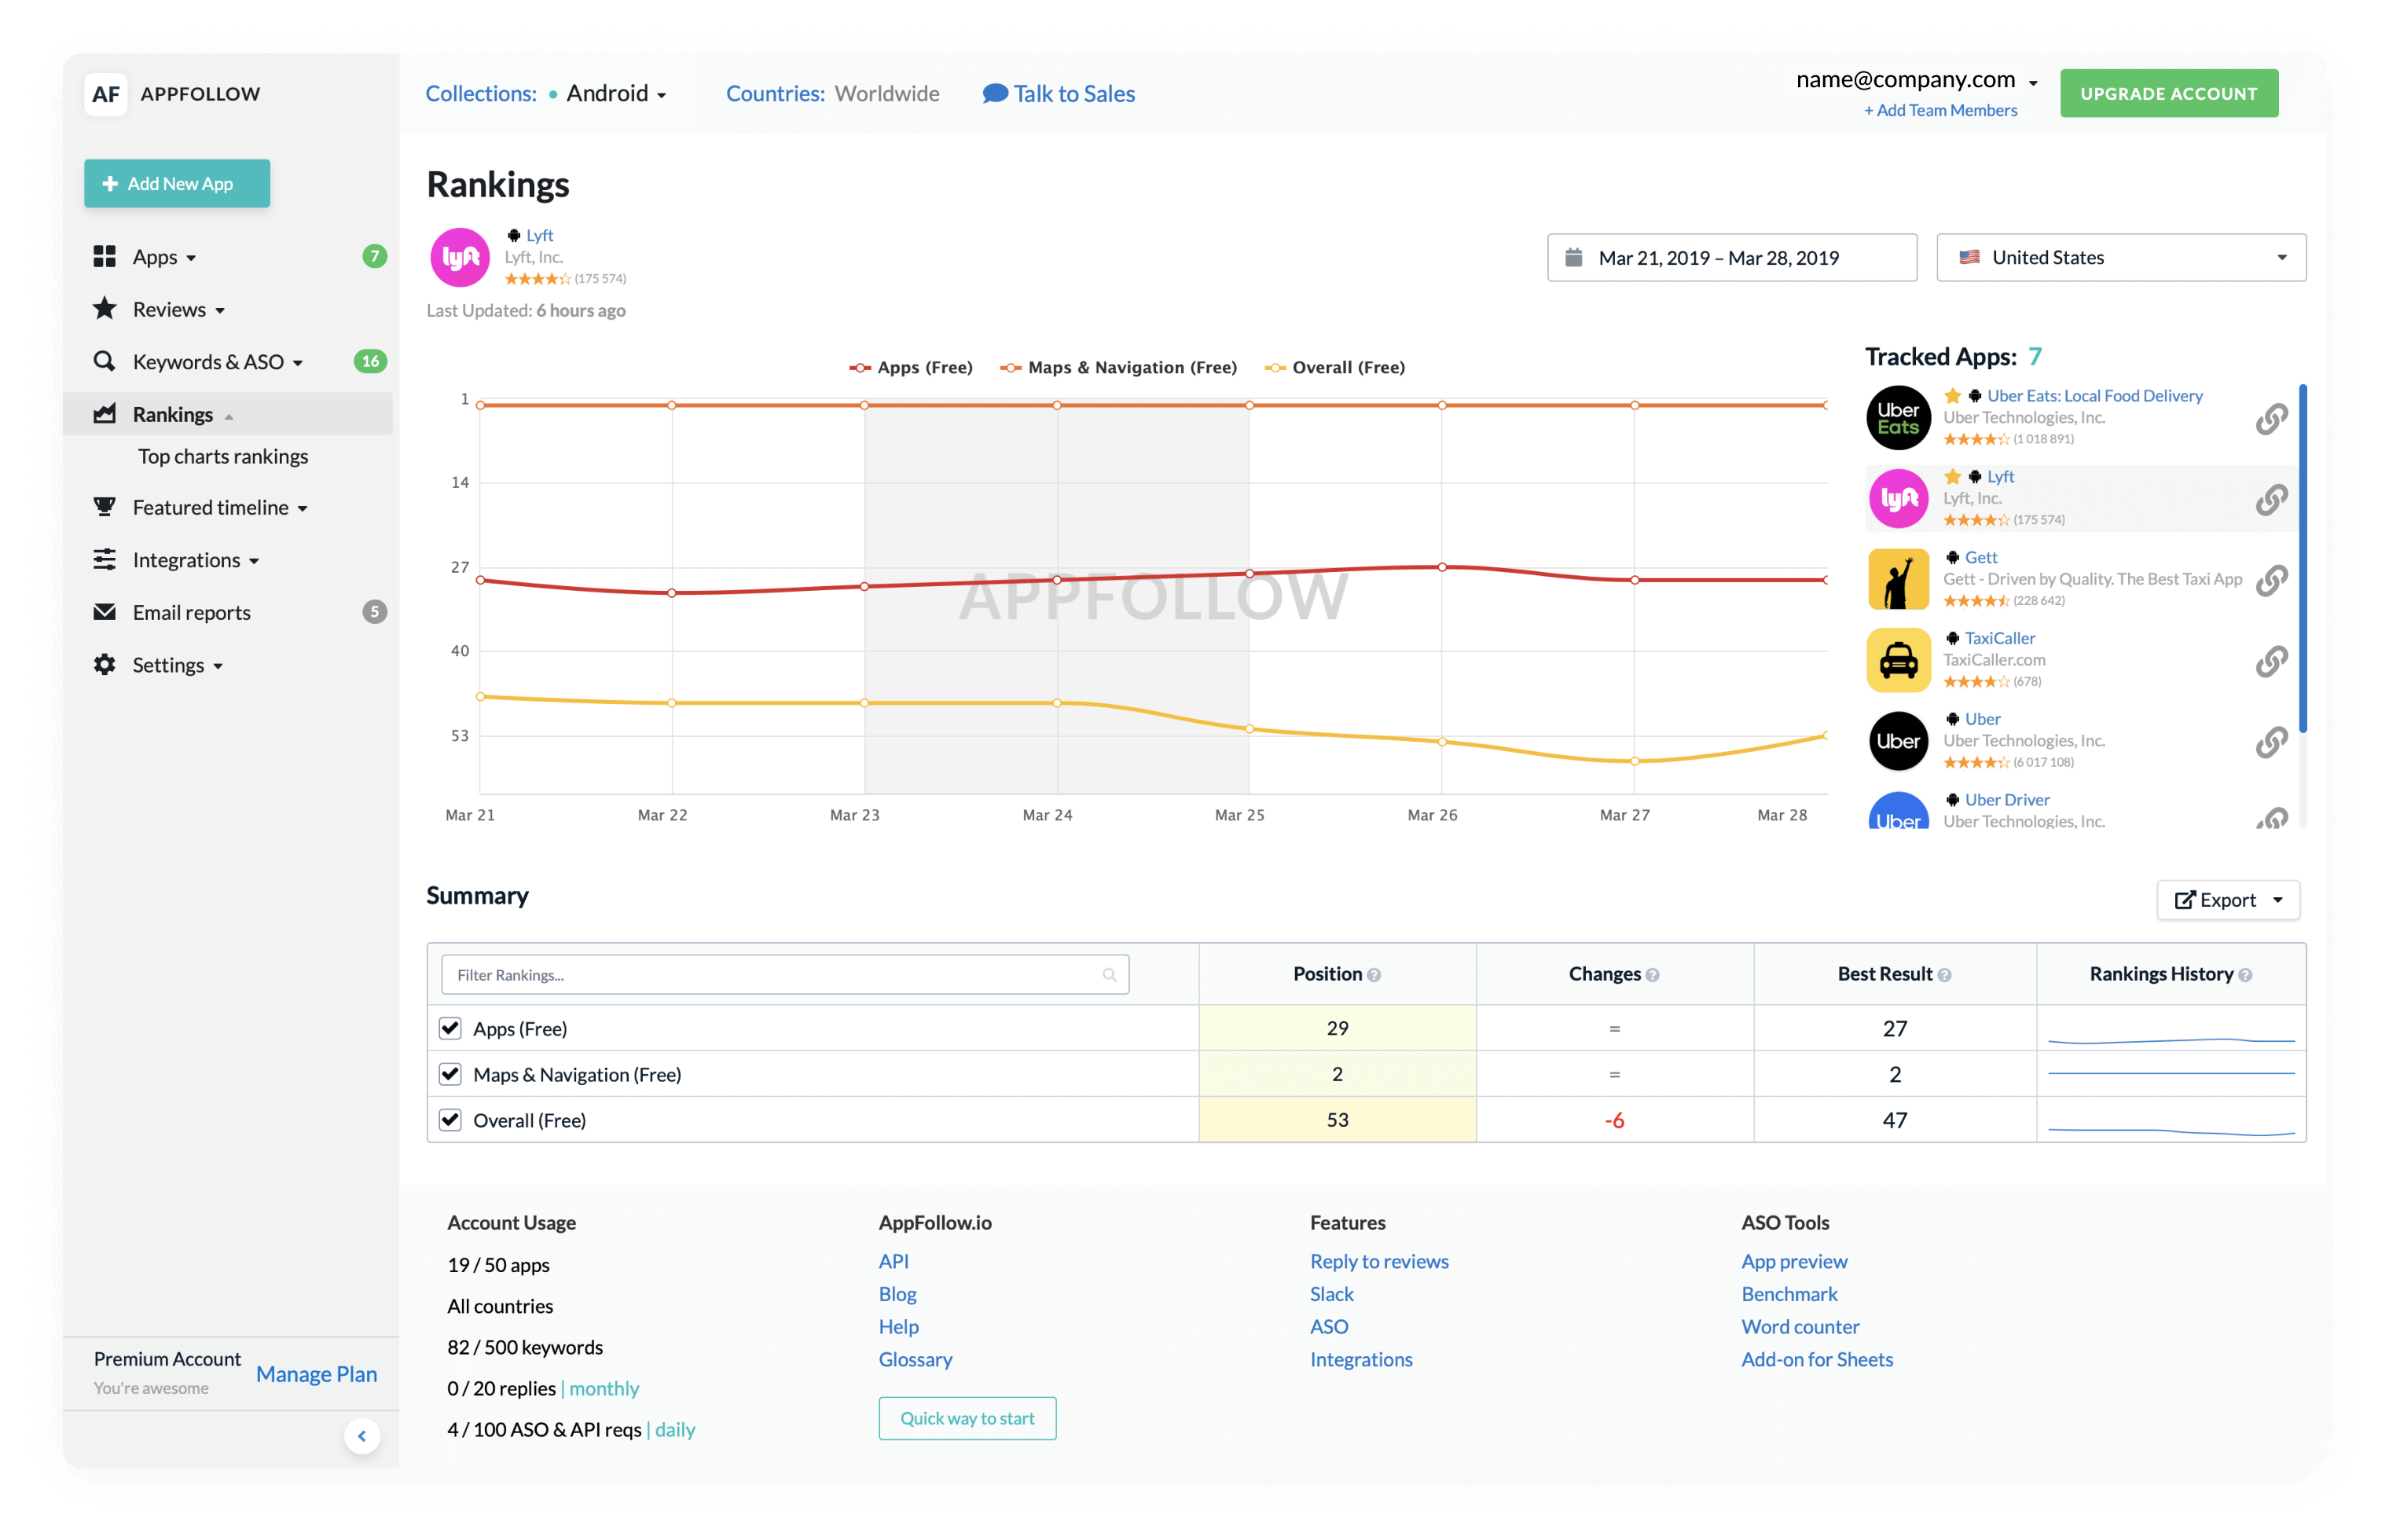Open the Benchmark footer link
2389x1540 pixels.
point(1789,1294)
